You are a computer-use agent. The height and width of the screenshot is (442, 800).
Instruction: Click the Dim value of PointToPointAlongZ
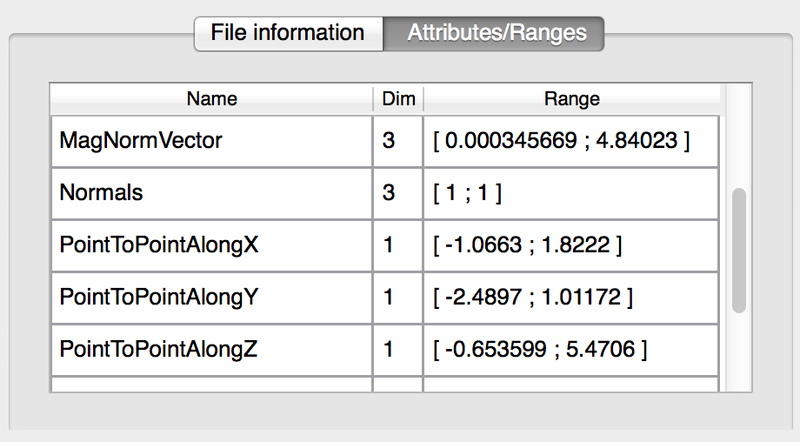pos(390,349)
